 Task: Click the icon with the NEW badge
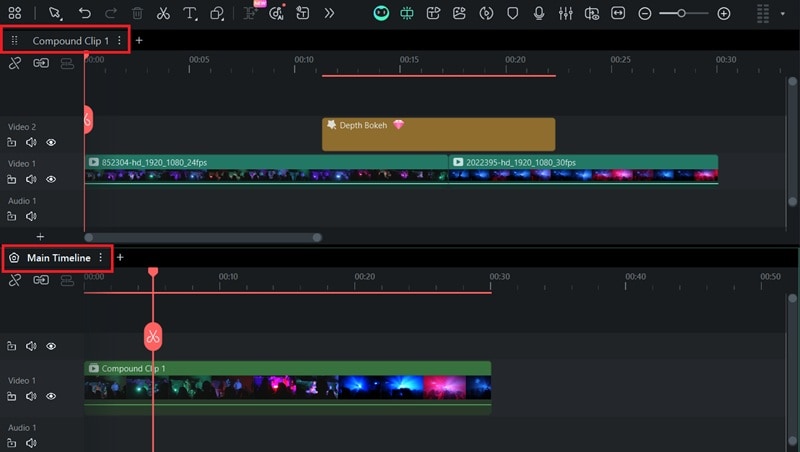click(x=250, y=12)
